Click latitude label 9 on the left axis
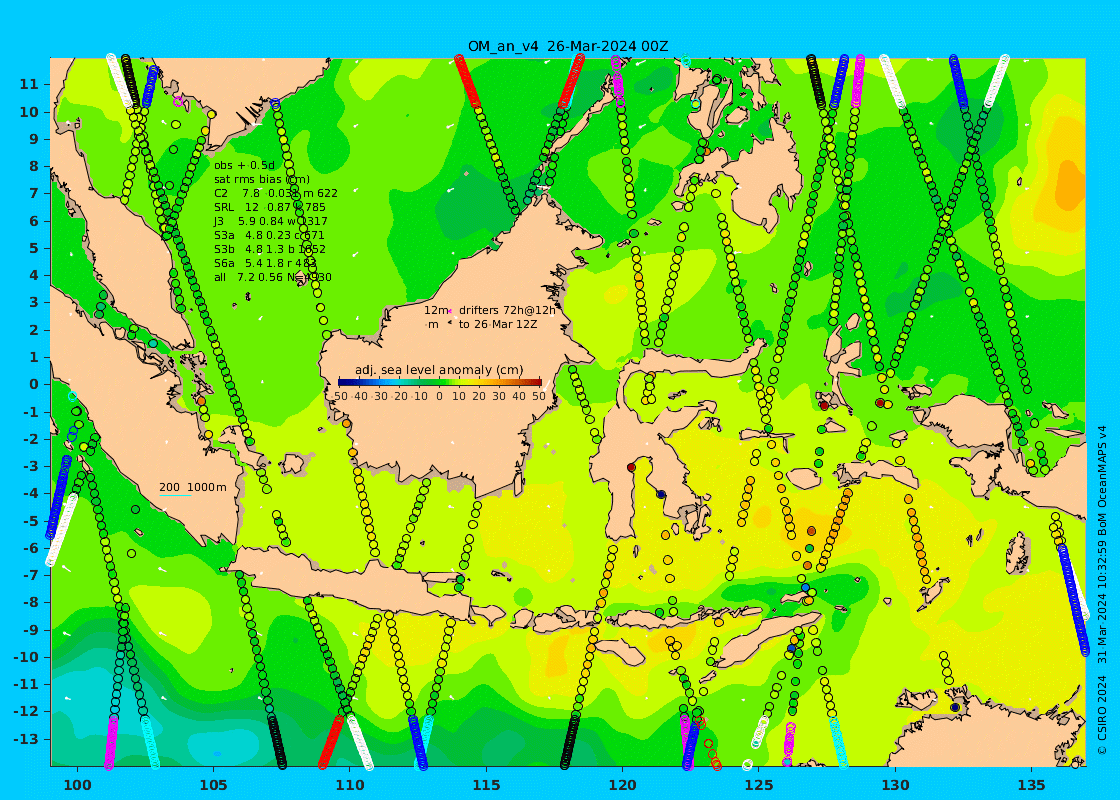 (34, 139)
